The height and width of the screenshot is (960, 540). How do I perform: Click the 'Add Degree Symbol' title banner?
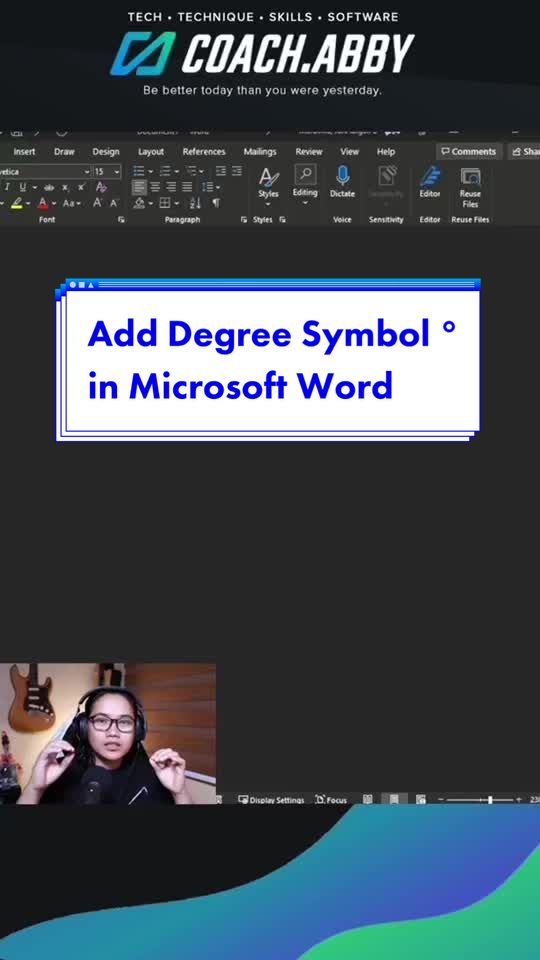(x=268, y=360)
